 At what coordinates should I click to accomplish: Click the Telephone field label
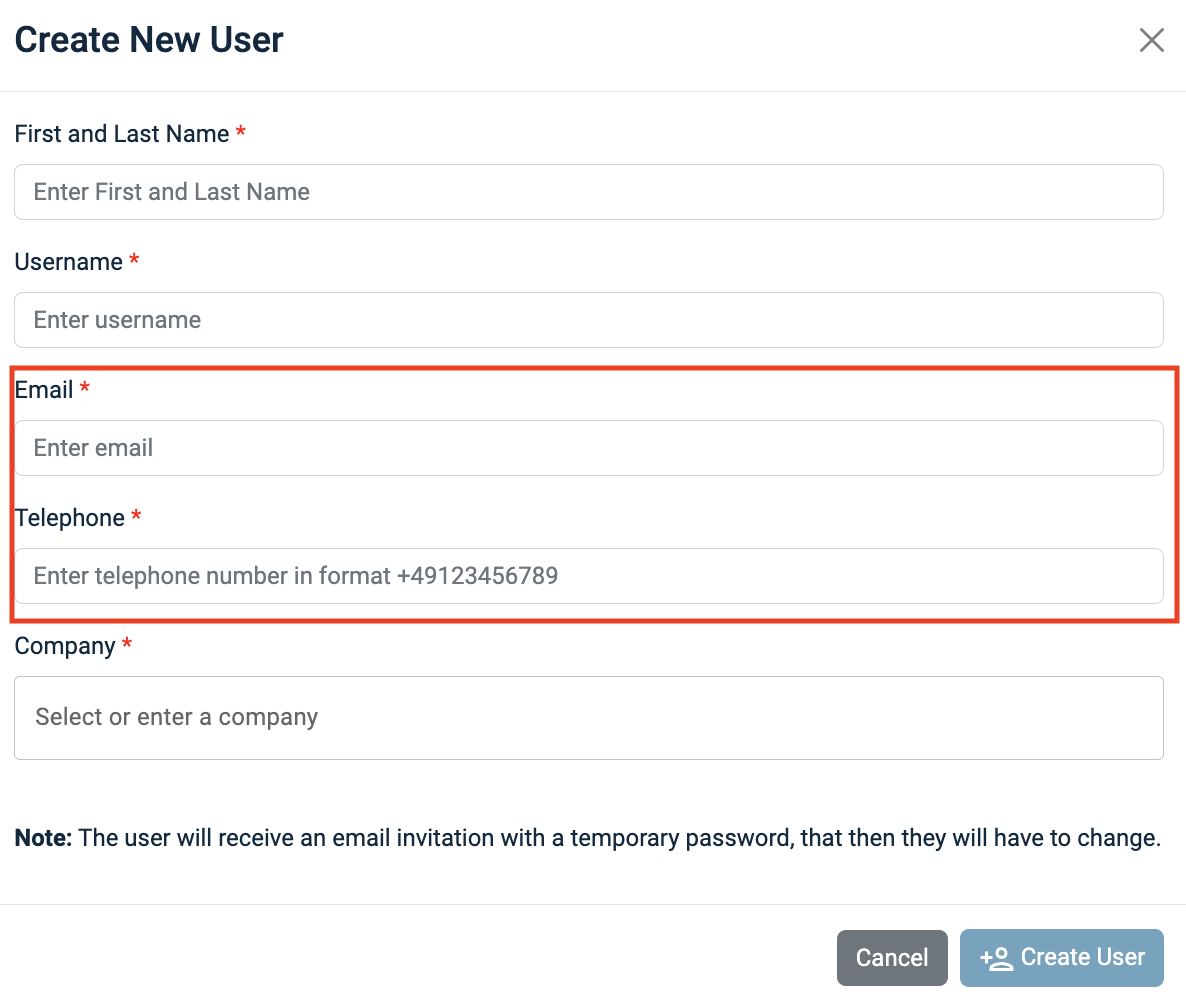69,518
